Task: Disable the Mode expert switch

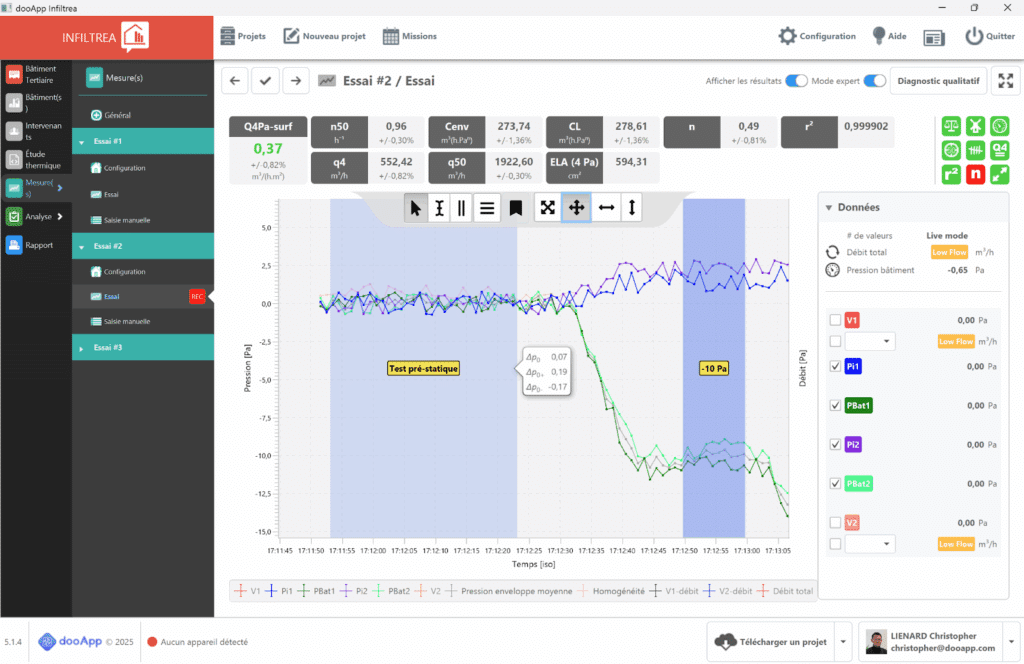Action: tap(875, 81)
